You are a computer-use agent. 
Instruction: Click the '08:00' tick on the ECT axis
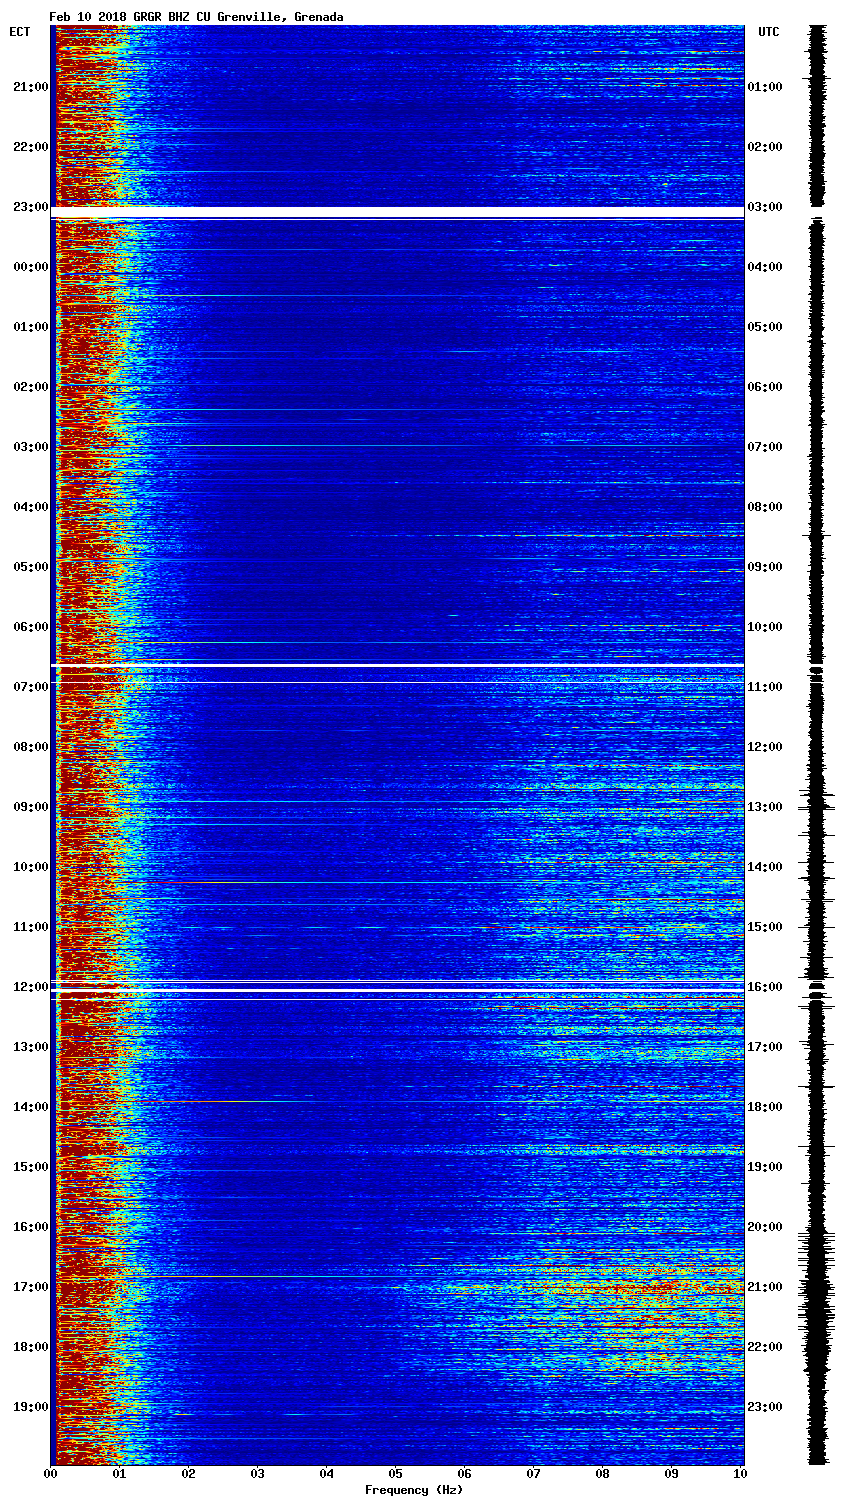30,747
